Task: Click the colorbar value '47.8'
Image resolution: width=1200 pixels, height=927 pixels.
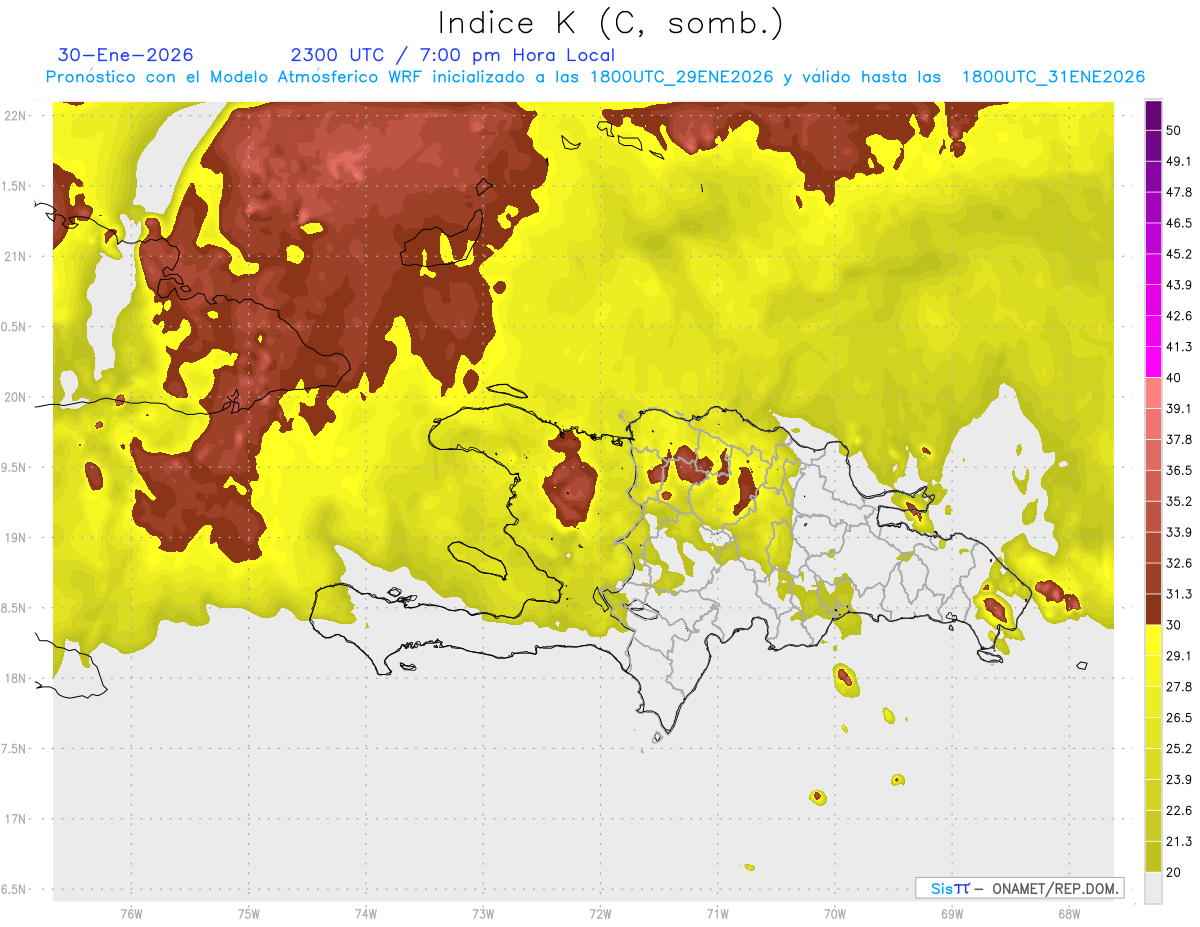Action: 1179,193
